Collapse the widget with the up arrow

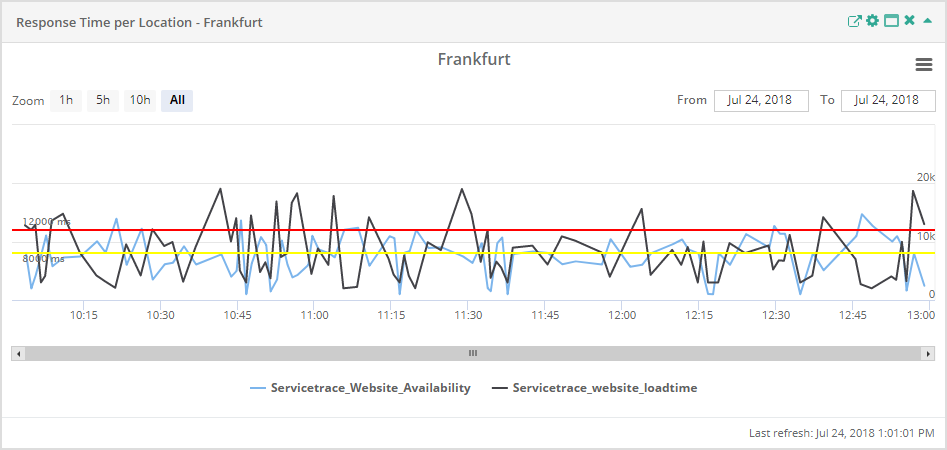927,21
